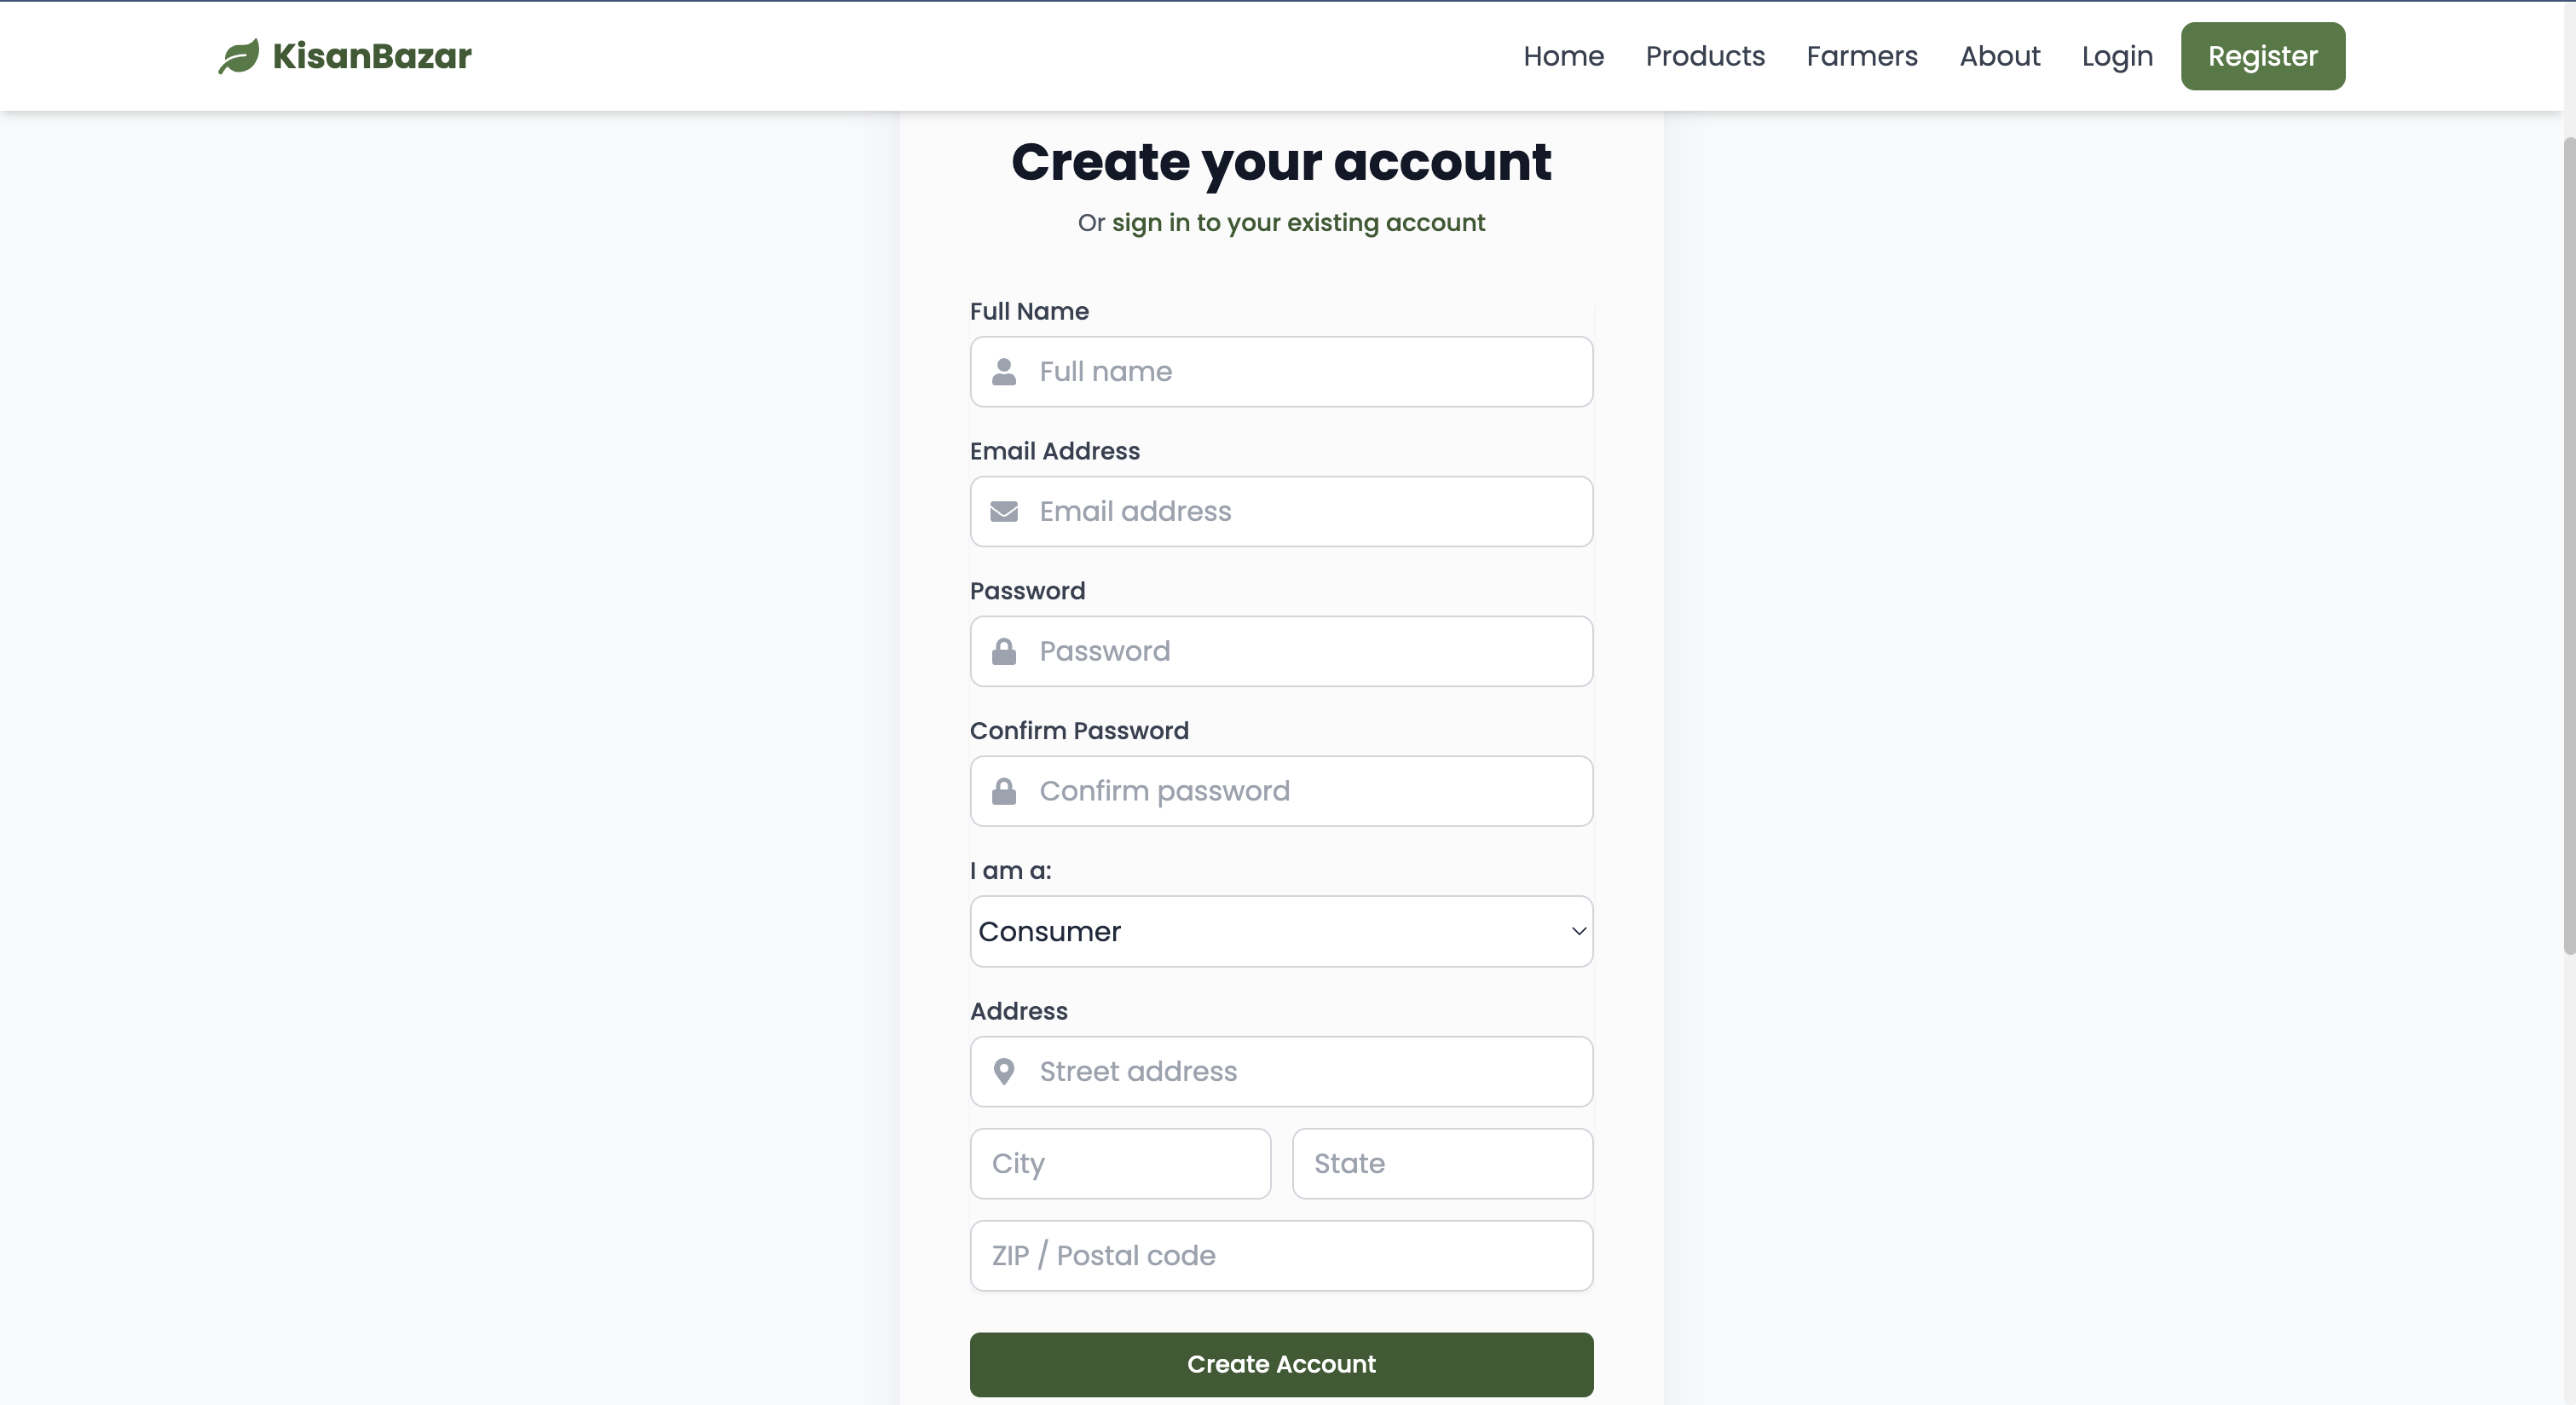Open the Farmers nav link

tap(1862, 56)
